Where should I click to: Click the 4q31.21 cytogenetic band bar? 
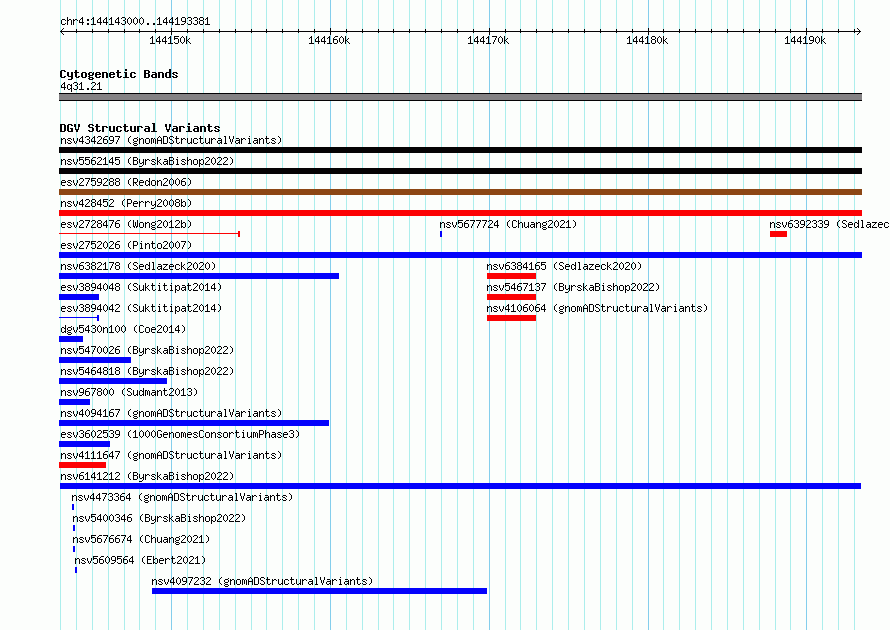click(x=460, y=97)
